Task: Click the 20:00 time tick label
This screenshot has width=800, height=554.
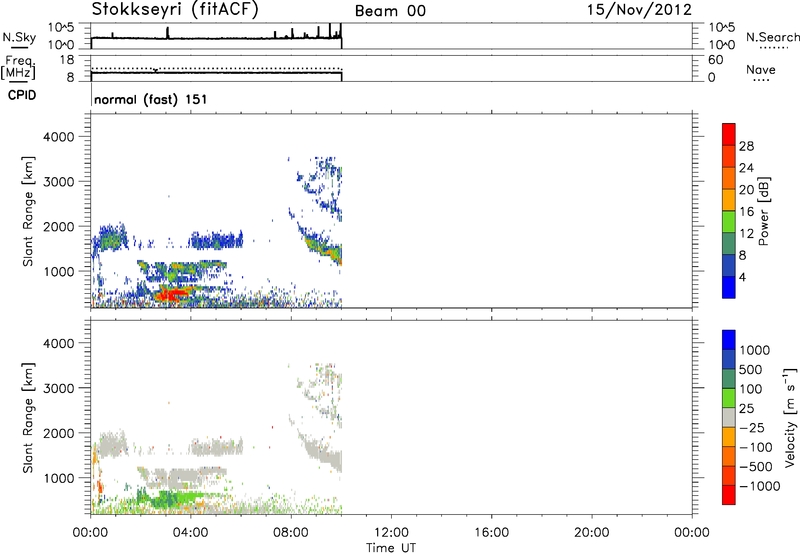Action: click(x=592, y=533)
